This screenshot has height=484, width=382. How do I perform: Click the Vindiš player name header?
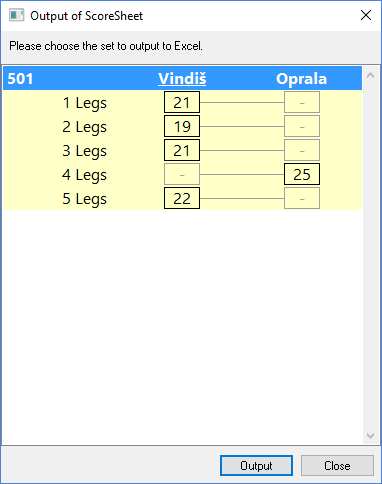tap(182, 79)
